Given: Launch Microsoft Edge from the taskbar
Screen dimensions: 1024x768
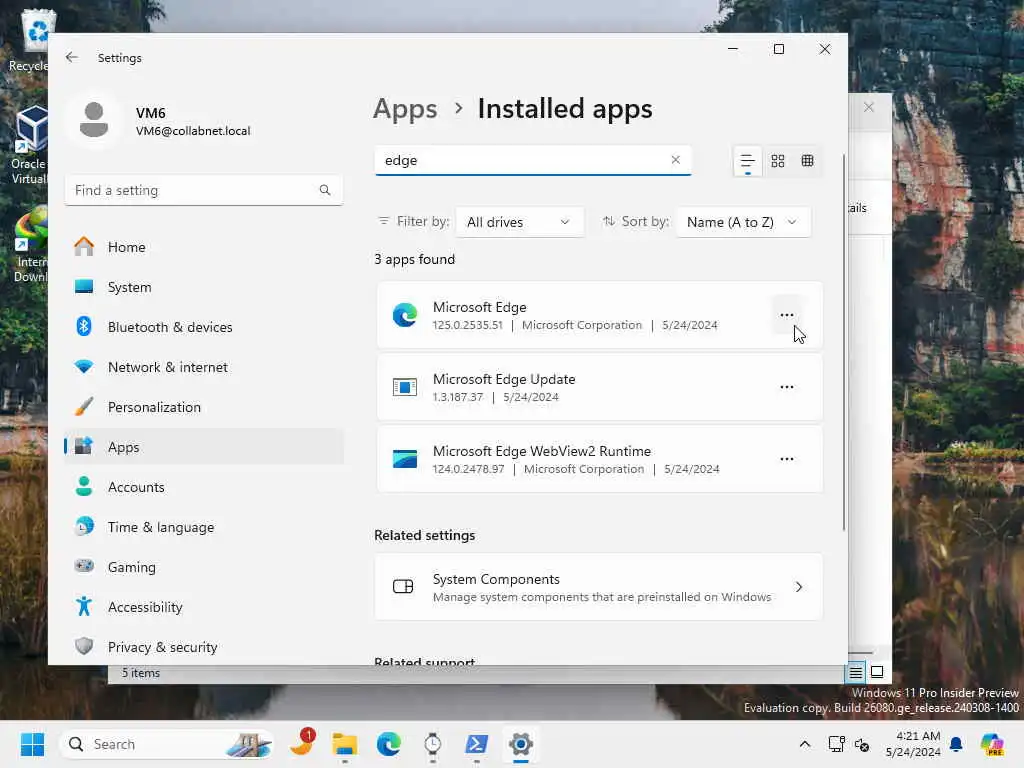Looking at the screenshot, I should (x=389, y=744).
